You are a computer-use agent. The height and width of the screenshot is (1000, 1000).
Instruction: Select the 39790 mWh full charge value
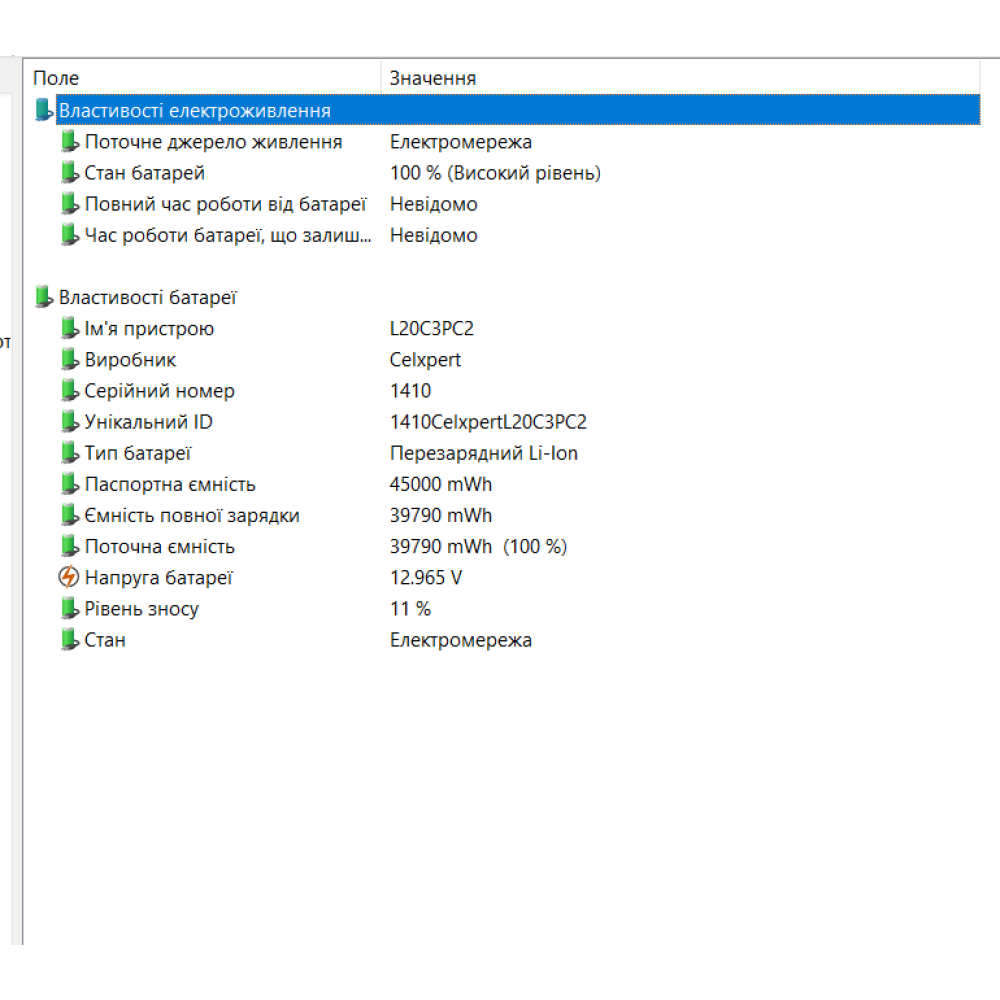pyautogui.click(x=441, y=515)
